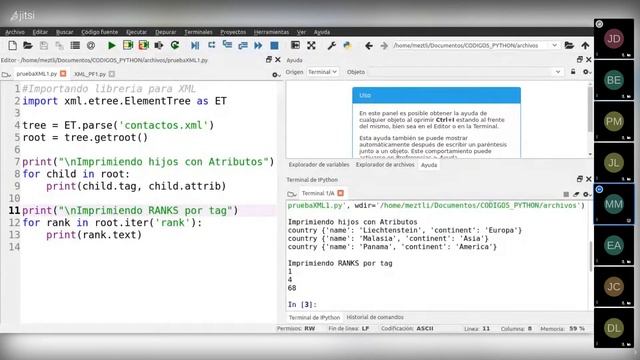Screen dimensions: 640x360
Task: Select Terminal 1/A console tab
Action: tap(318, 193)
